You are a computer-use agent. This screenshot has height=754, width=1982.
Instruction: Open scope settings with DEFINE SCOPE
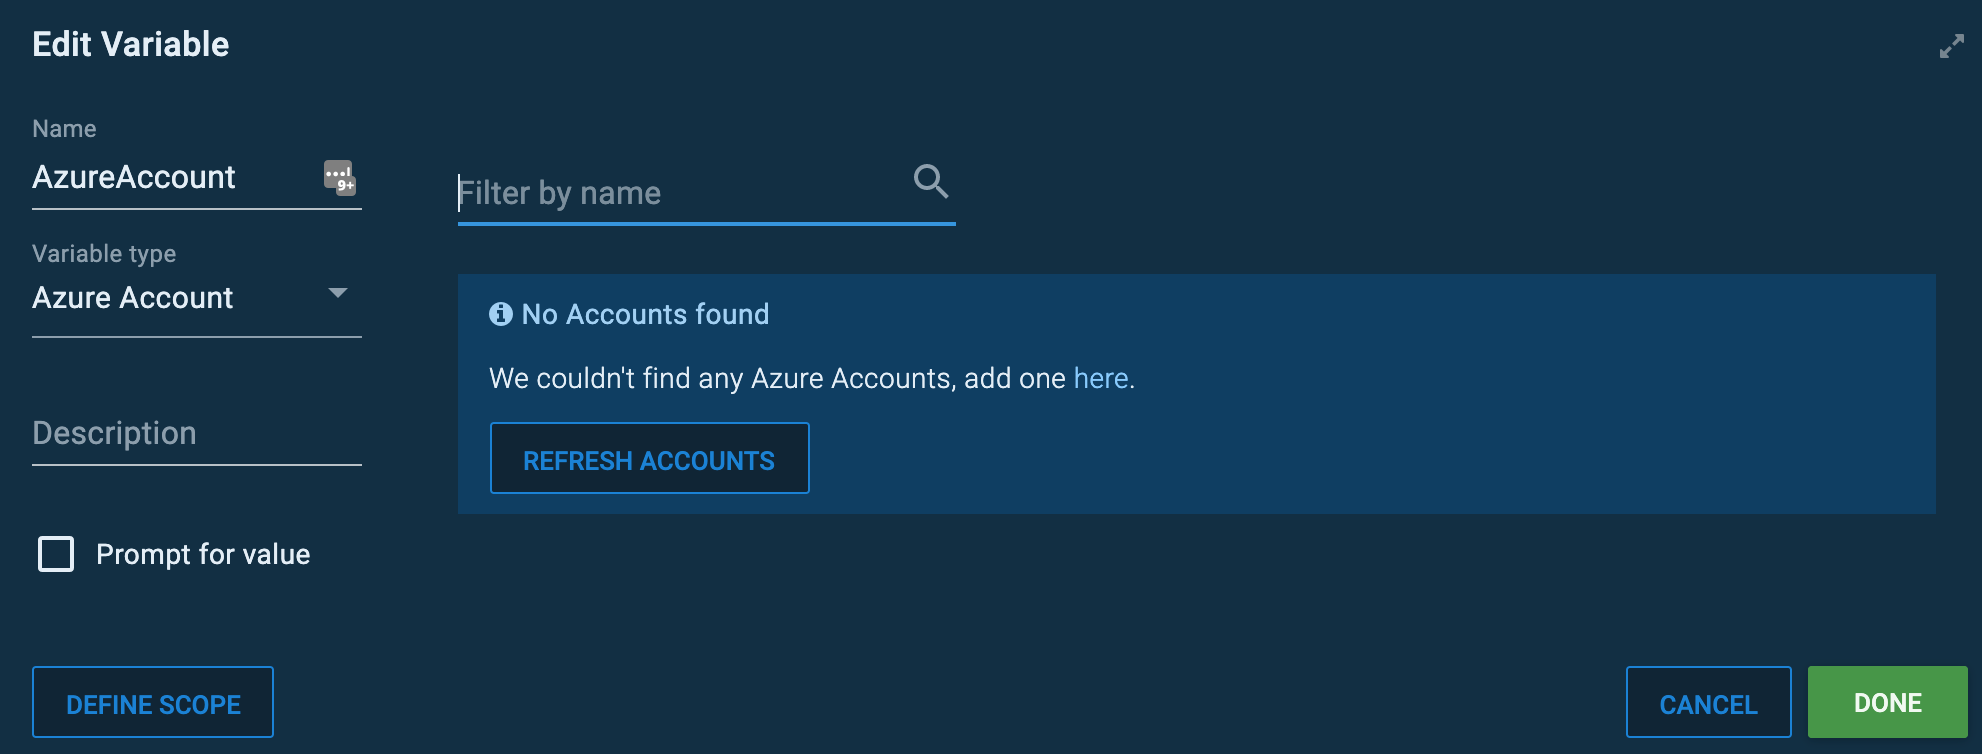152,702
